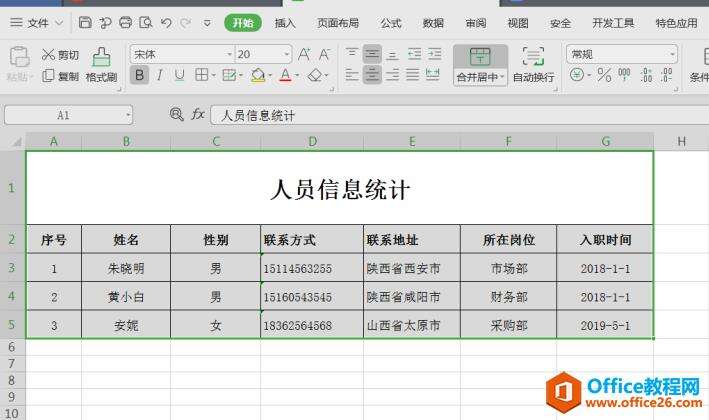The height and width of the screenshot is (420, 709).
Task: Click the borders icon
Action: 201,75
